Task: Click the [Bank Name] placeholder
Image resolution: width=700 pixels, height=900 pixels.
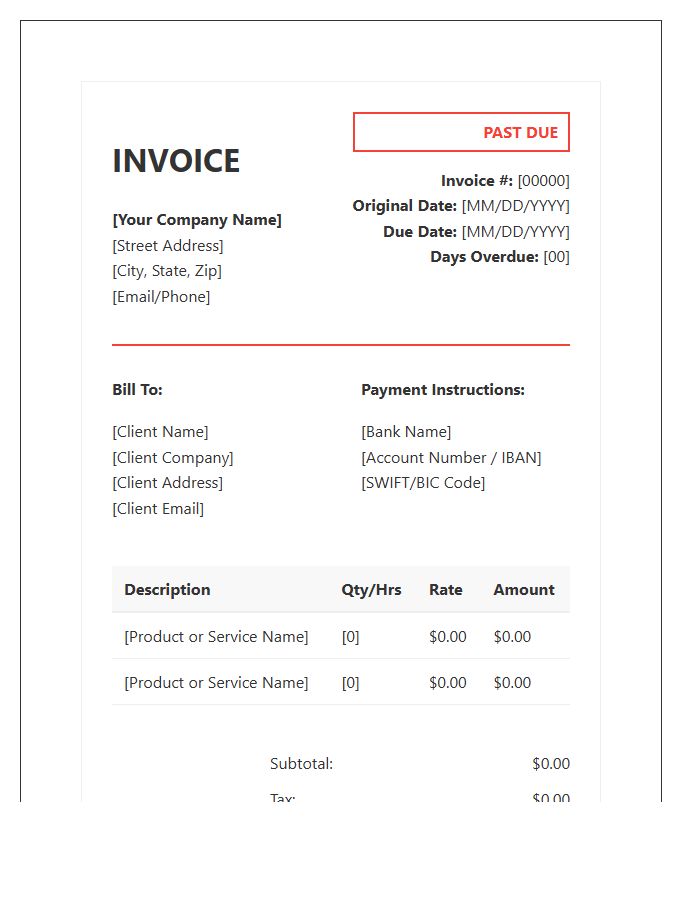Action: (x=406, y=432)
